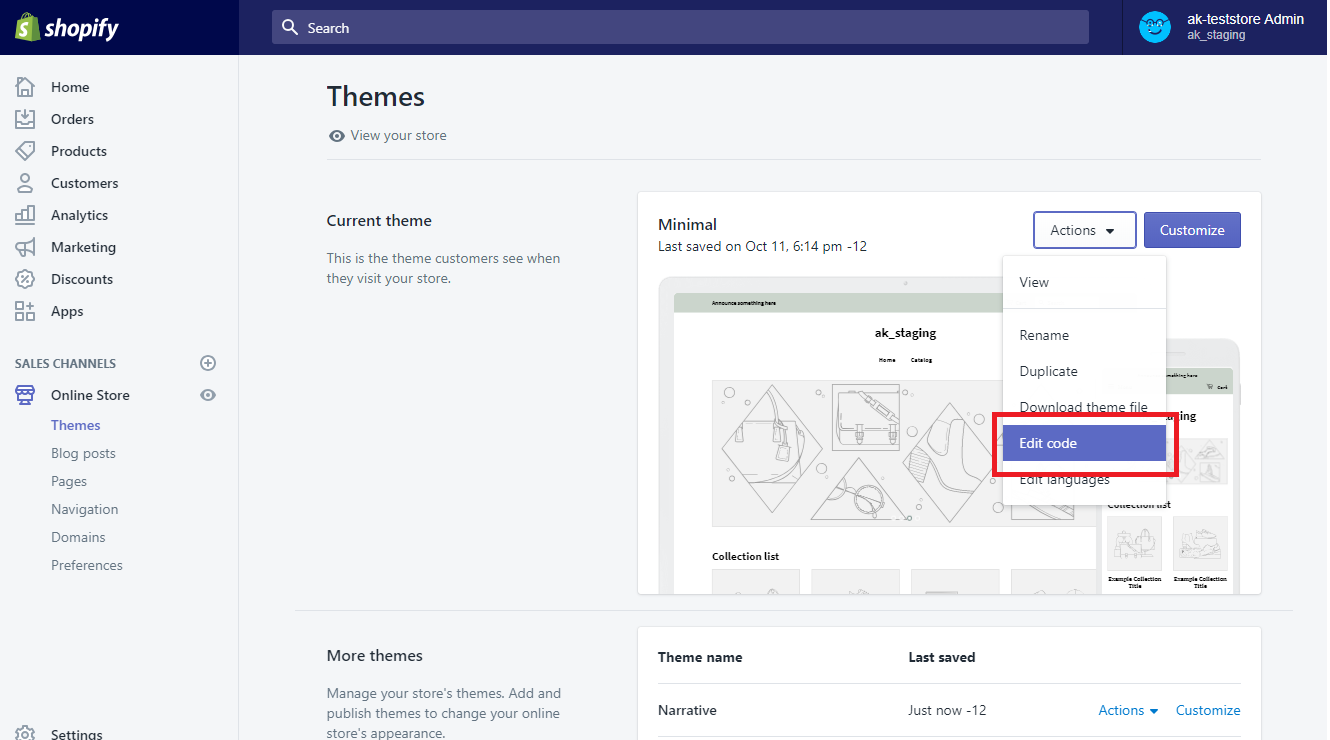Screen dimensions: 1330x740
Task: Click the Shopify logo
Action: (x=66, y=28)
